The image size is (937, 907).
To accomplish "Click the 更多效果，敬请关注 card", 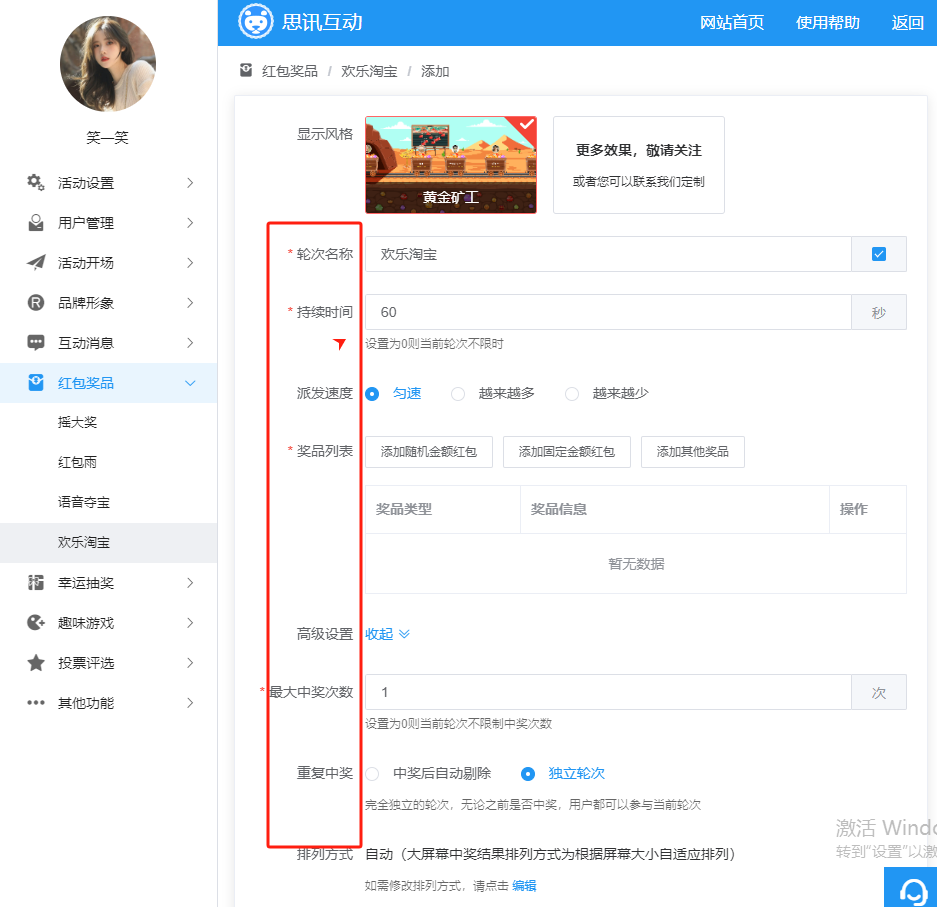I will pos(639,165).
